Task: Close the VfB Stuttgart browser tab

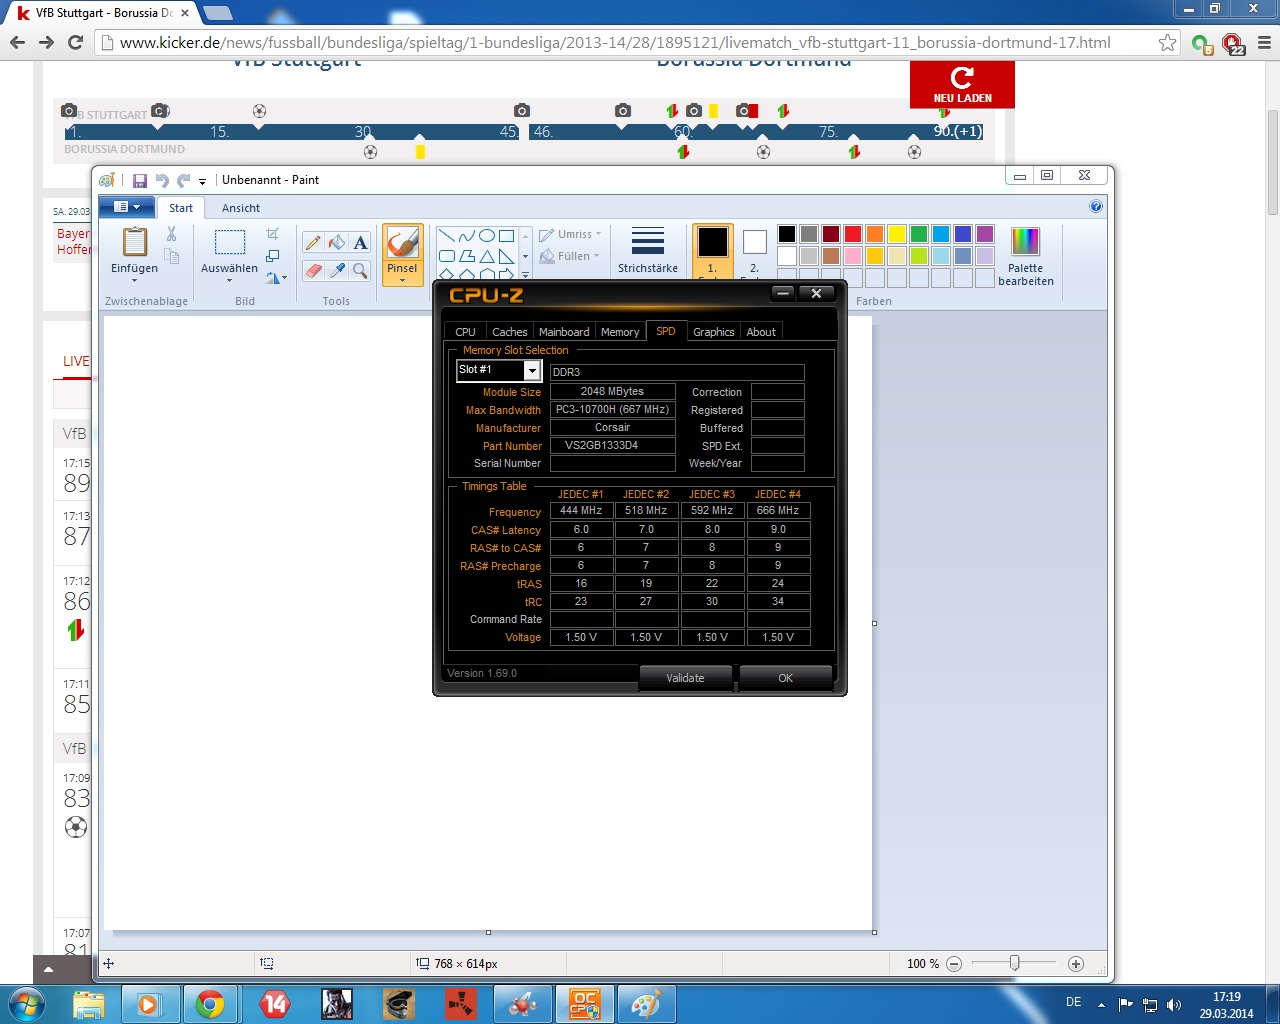Action: (x=185, y=13)
